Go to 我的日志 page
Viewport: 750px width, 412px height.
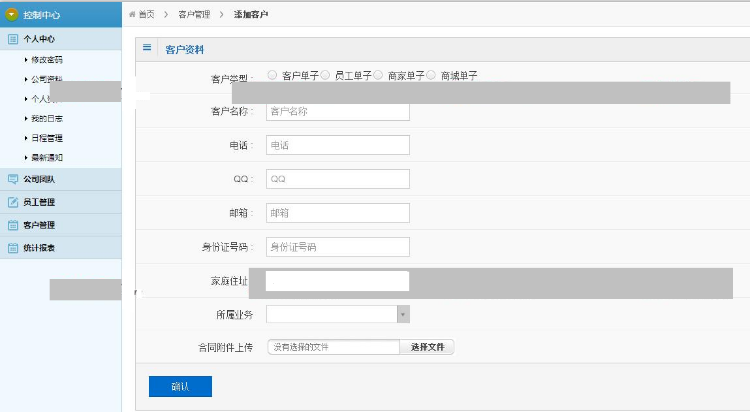[x=47, y=118]
